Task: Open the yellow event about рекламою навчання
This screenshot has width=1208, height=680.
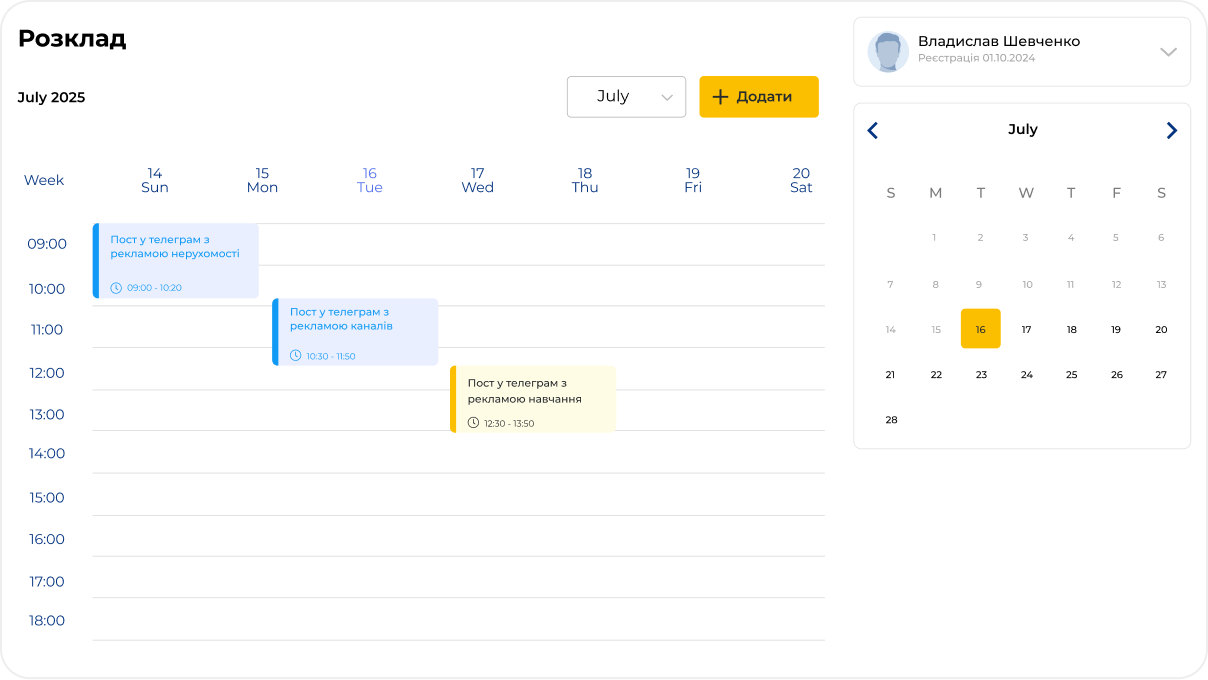Action: pos(534,398)
